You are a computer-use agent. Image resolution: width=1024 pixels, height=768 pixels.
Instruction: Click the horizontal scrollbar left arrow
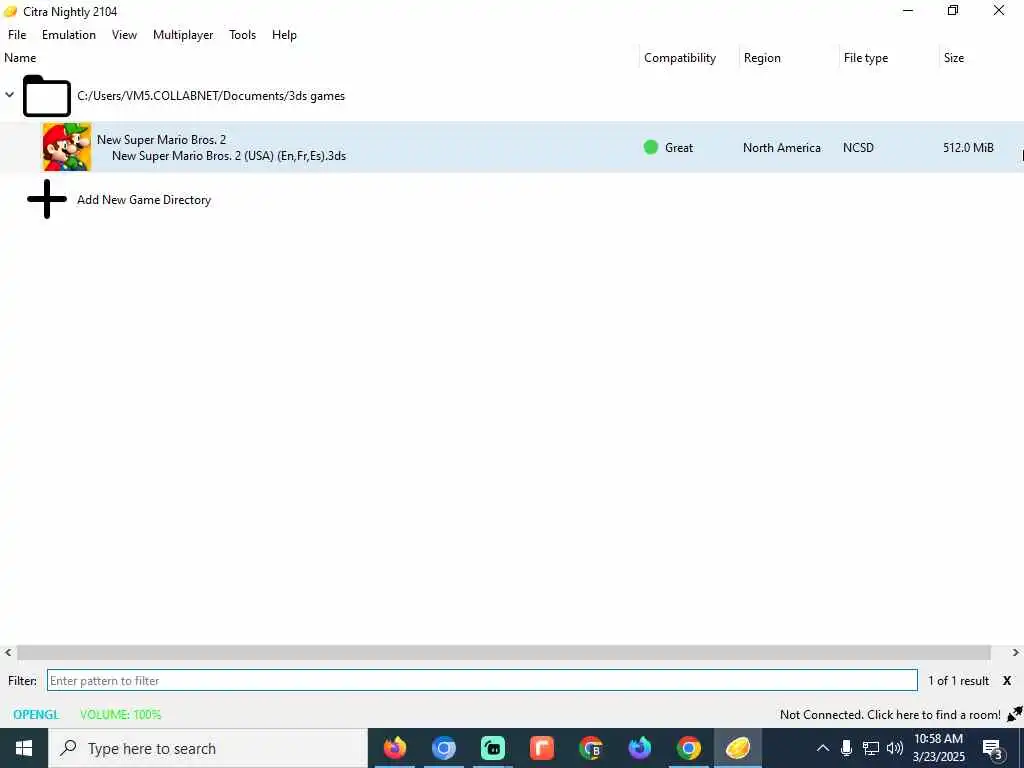pyautogui.click(x=8, y=652)
